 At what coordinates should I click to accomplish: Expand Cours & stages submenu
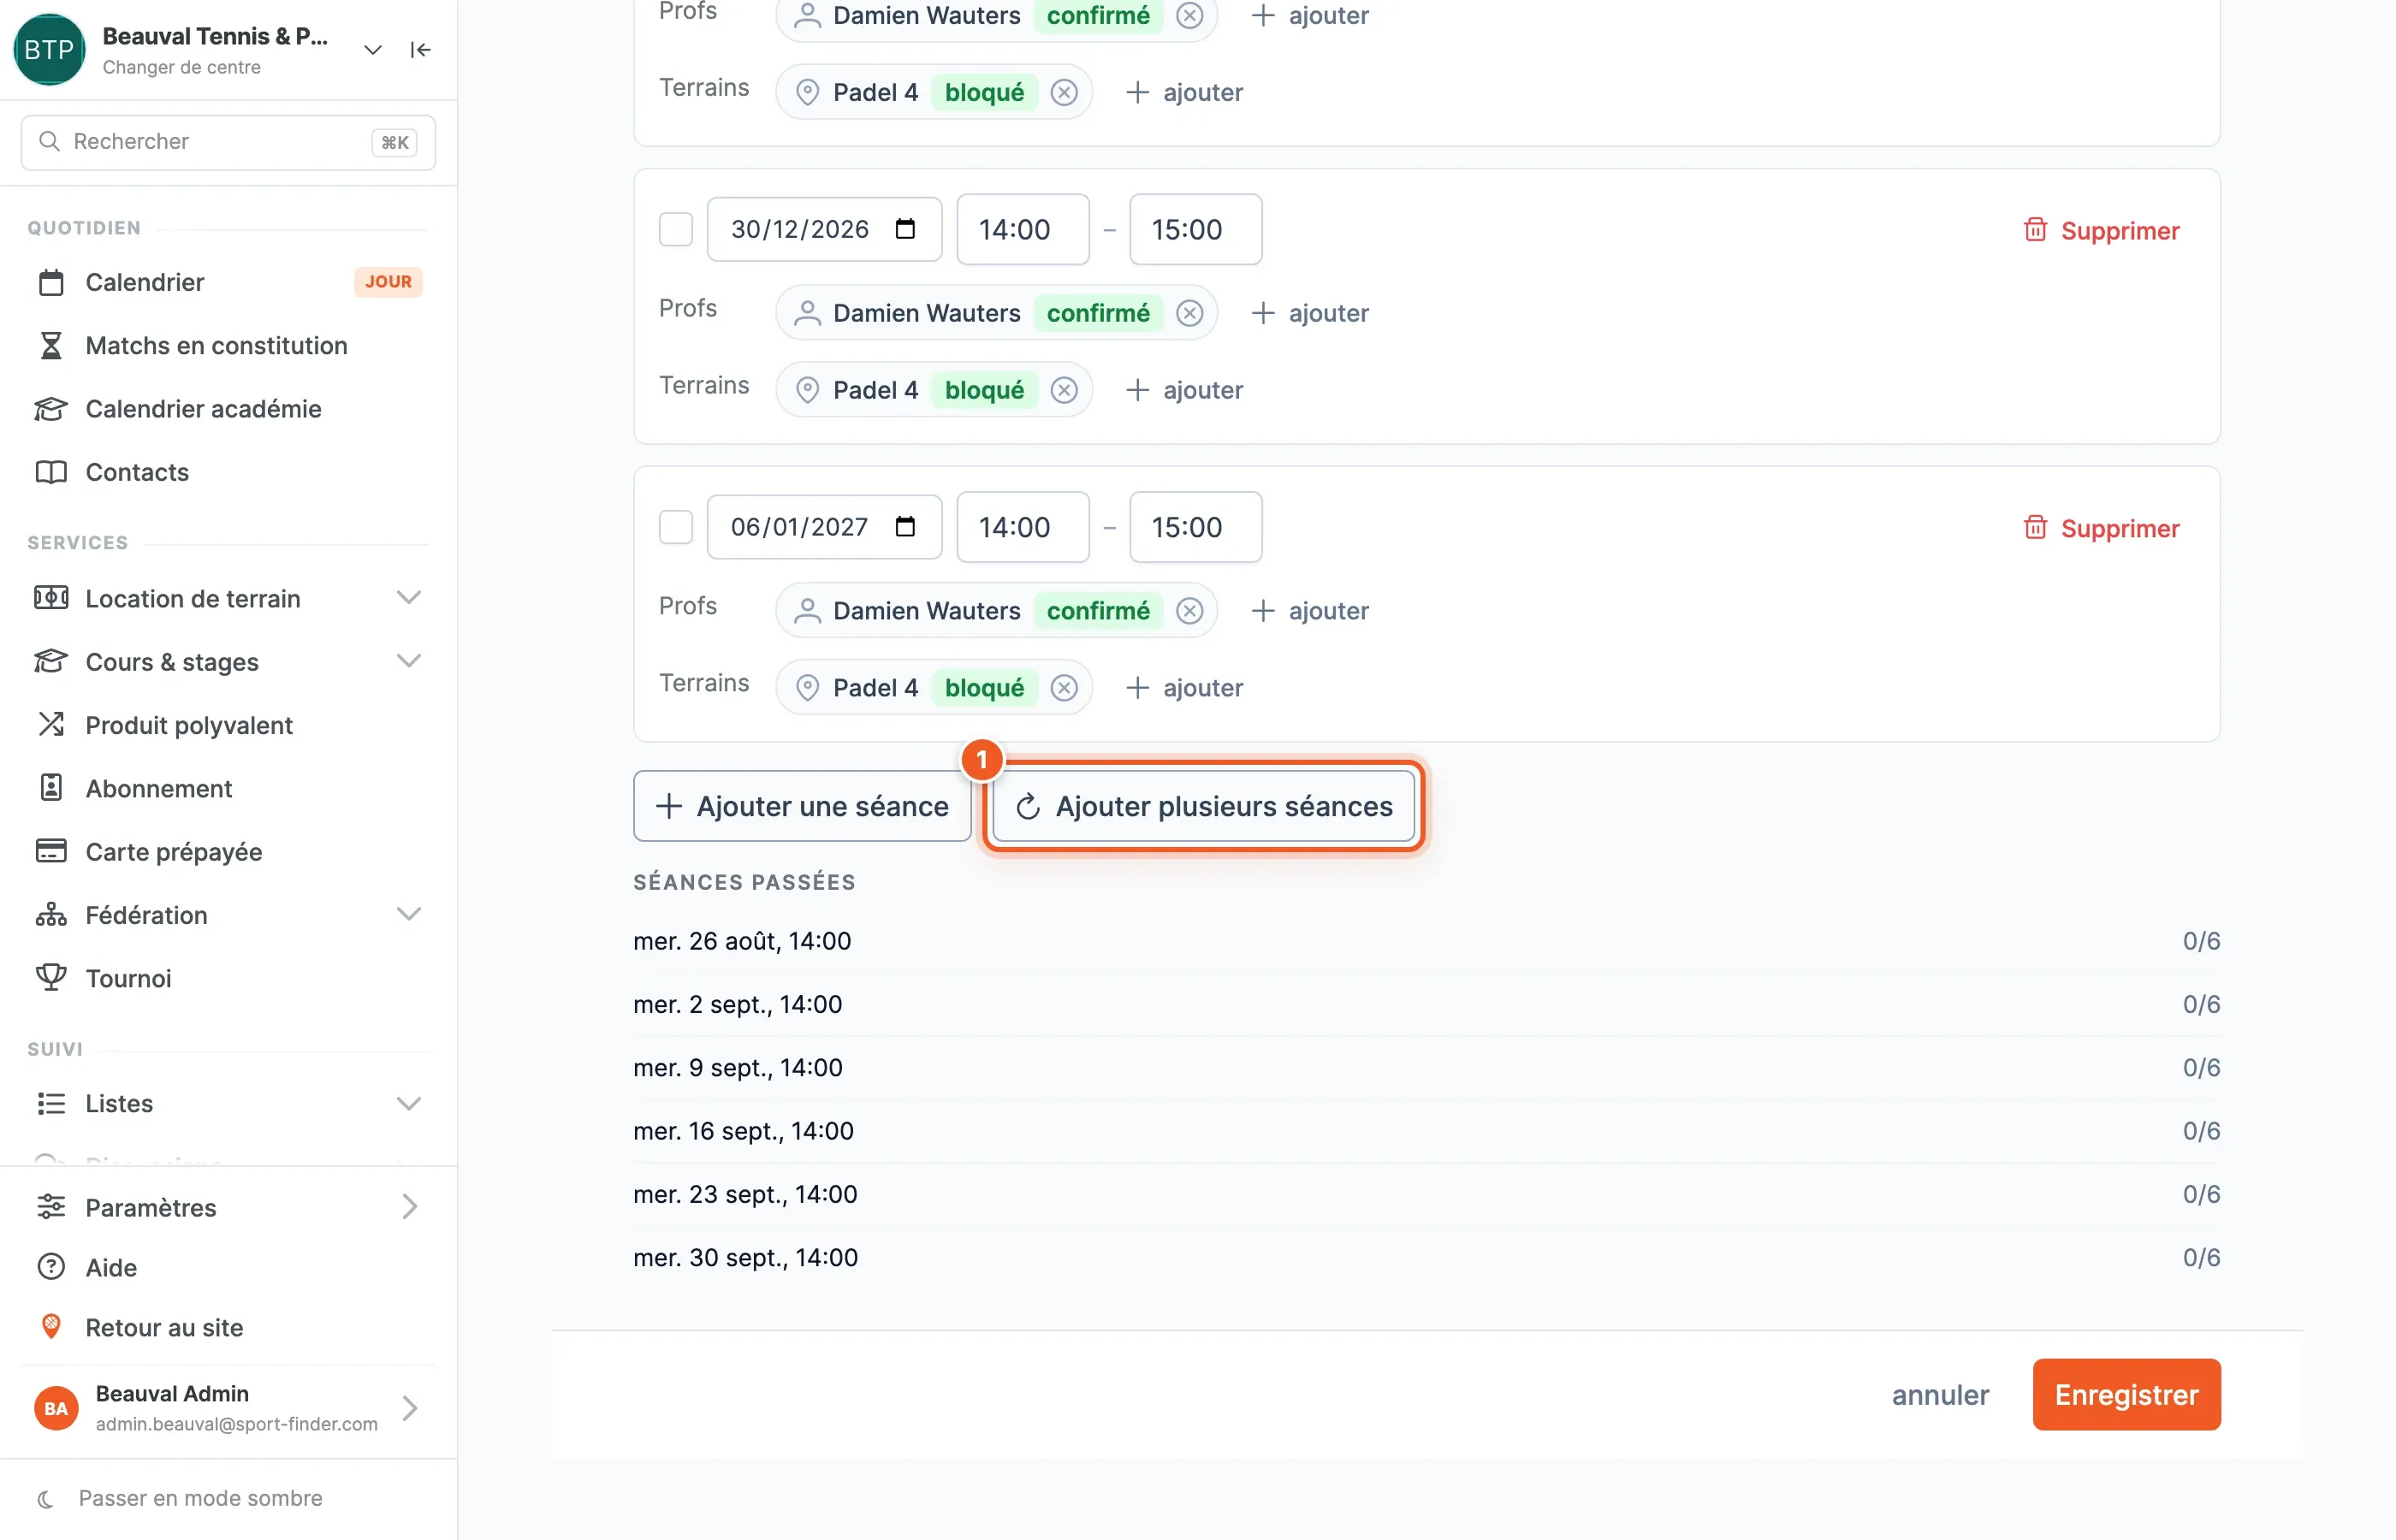click(409, 661)
